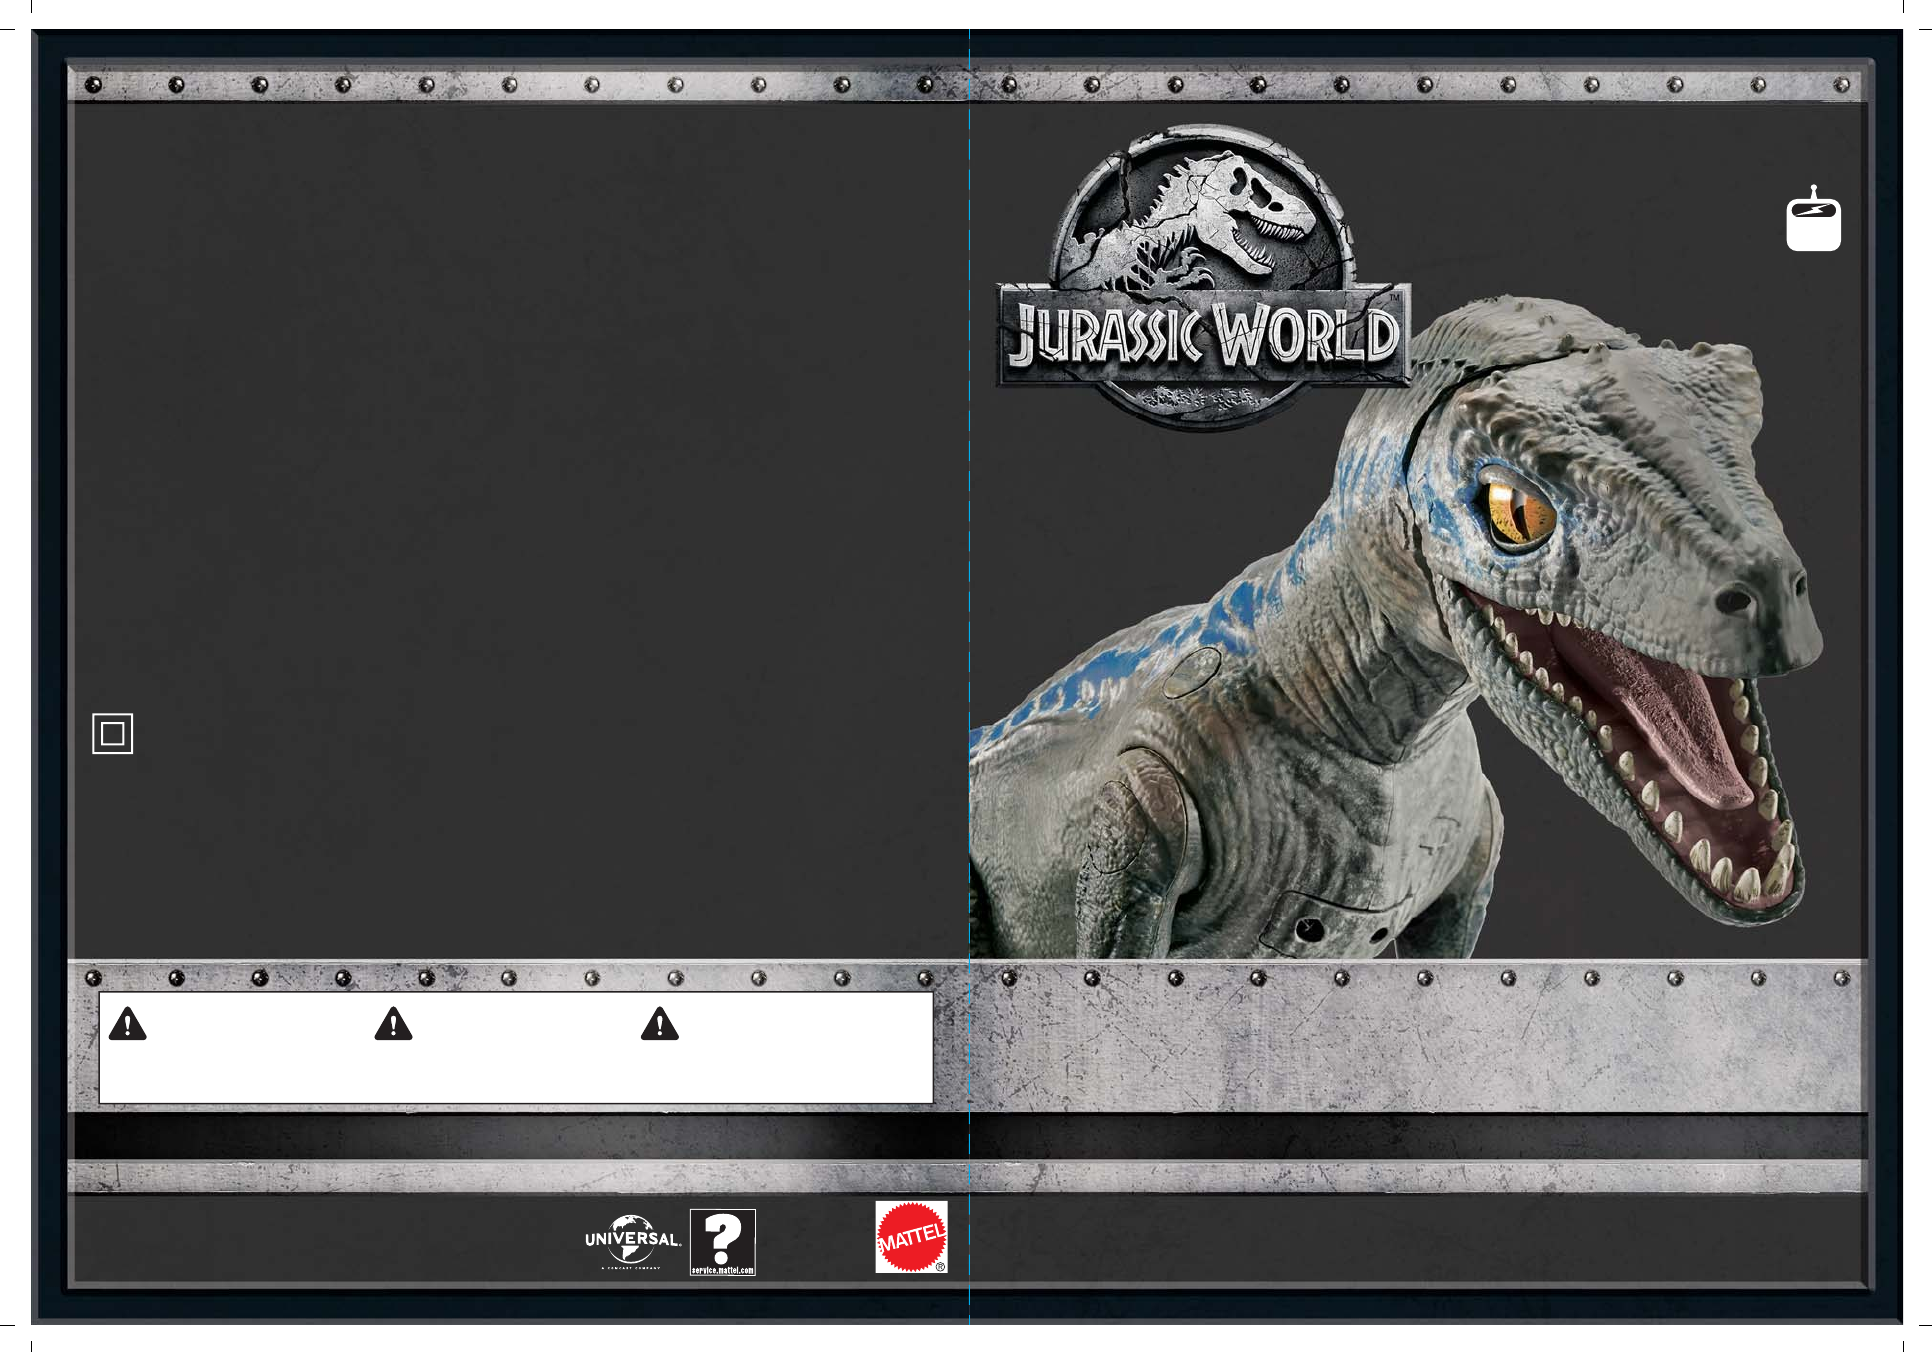
Task: Click the raptor's nostril
Action: tap(1734, 601)
